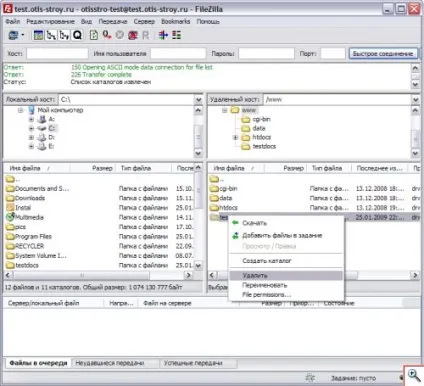Open the Вид menu
Viewport: 424px width, 386px height.
pyautogui.click(x=86, y=21)
